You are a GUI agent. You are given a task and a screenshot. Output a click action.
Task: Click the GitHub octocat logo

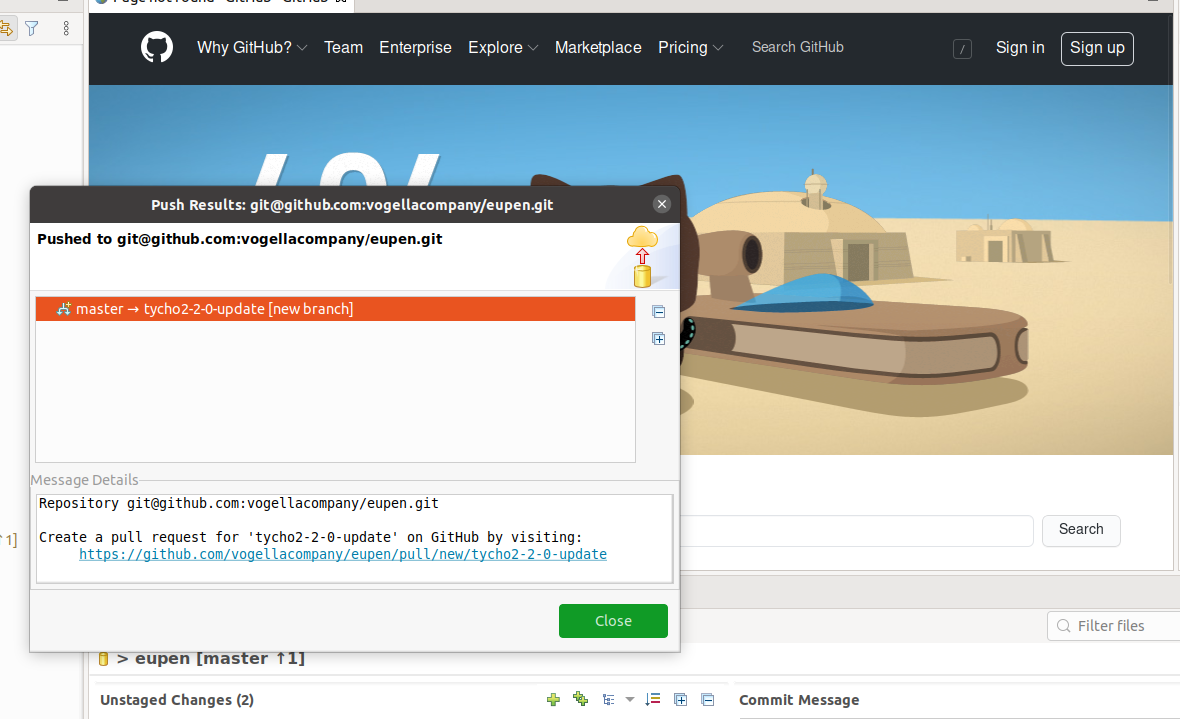click(157, 47)
